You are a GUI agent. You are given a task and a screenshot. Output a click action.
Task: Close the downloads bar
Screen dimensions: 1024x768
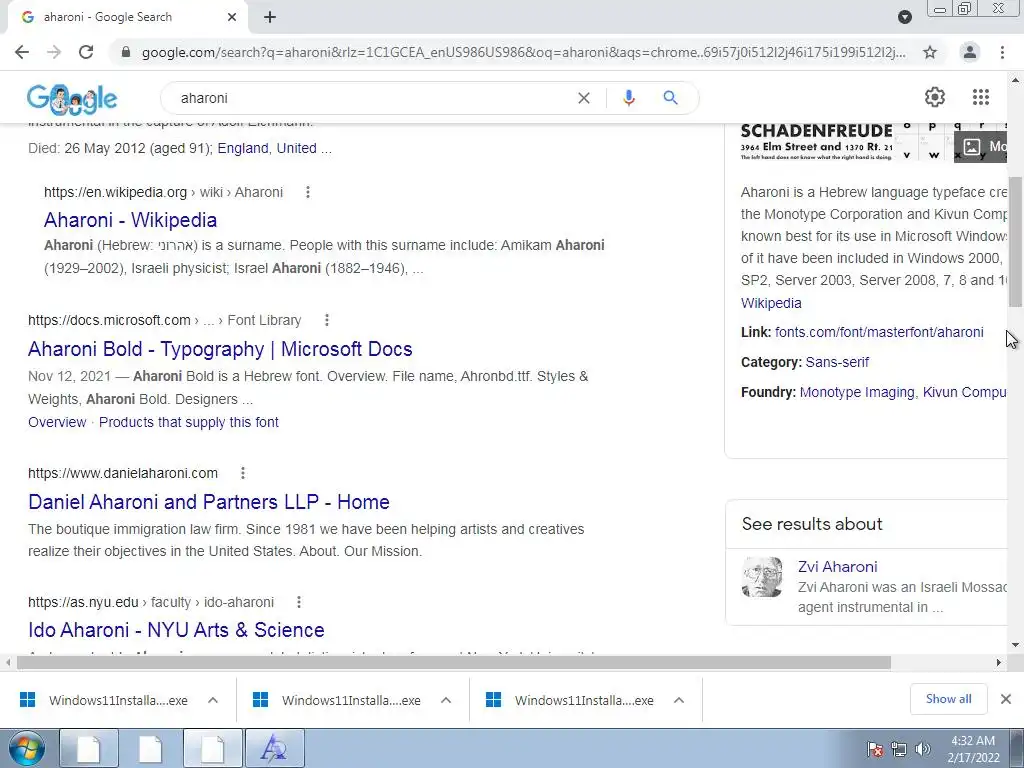click(x=1006, y=699)
